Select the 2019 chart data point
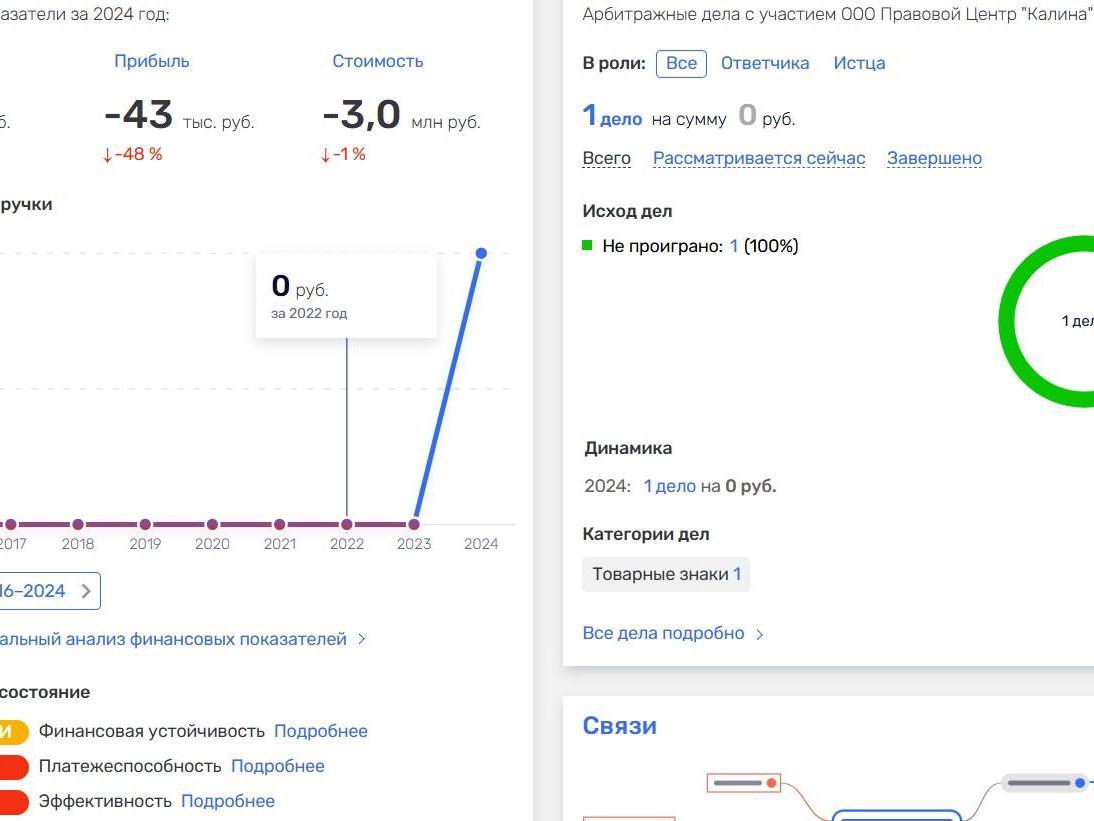The width and height of the screenshot is (1094, 821). (145, 524)
